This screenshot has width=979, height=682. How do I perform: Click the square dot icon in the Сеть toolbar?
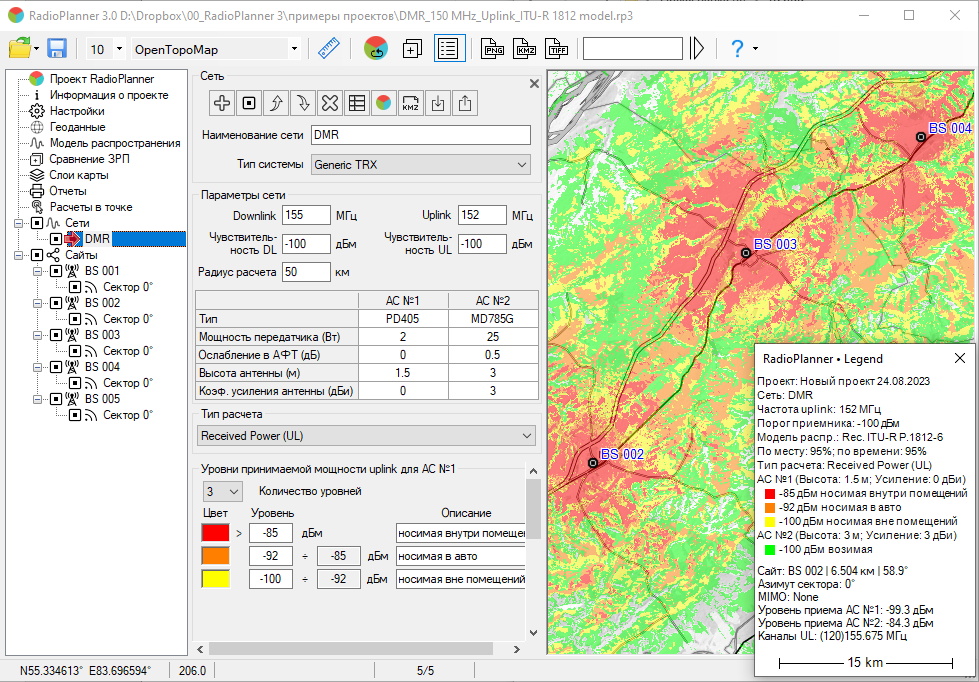pos(248,103)
